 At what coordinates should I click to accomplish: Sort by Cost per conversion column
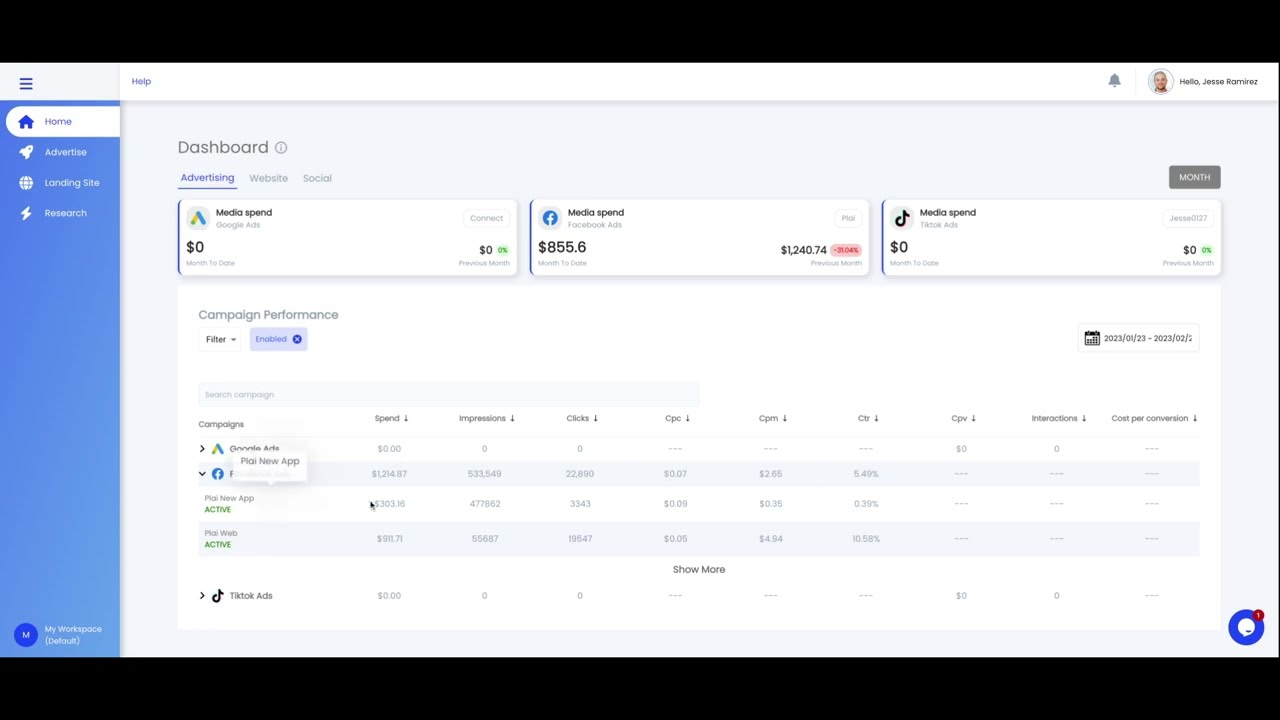tap(1154, 418)
